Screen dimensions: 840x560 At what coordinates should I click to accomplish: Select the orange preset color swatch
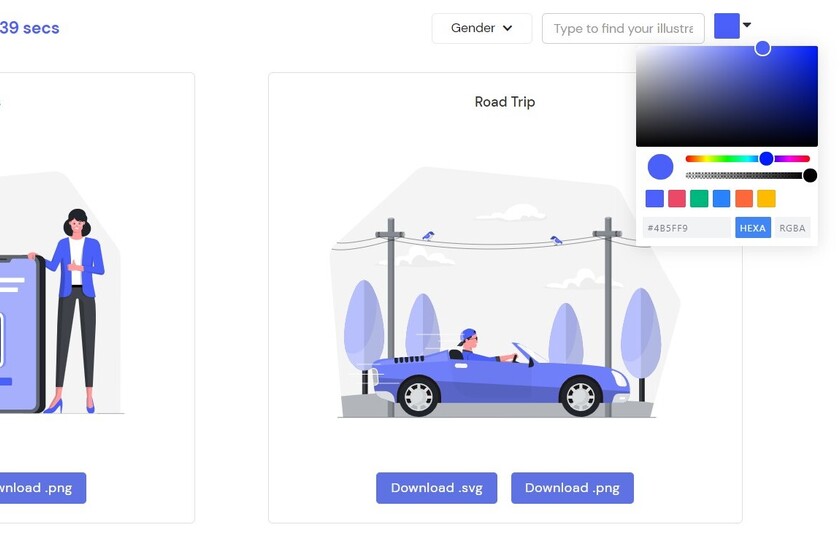pos(744,199)
